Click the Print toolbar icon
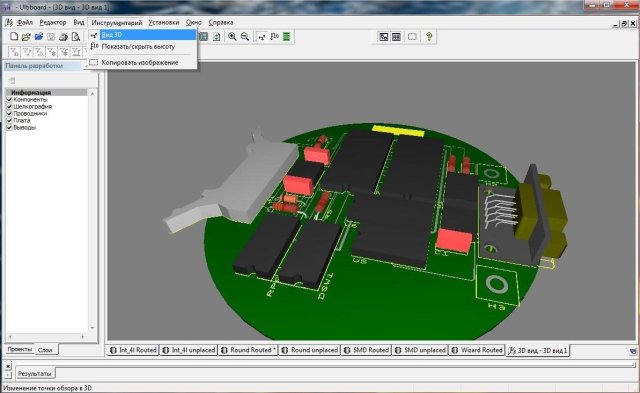The width and height of the screenshot is (640, 393). coord(63,37)
